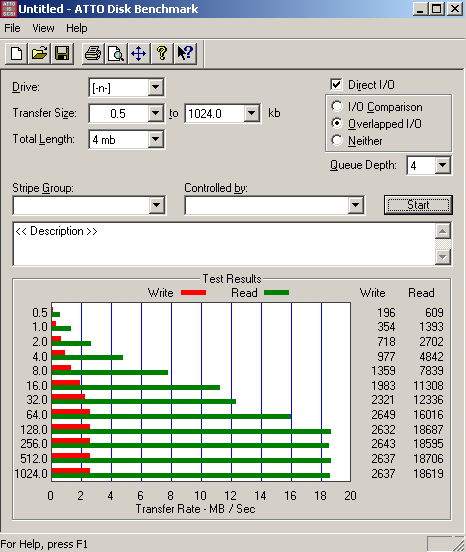Select the I/O Comparison radio button
Viewport: 466px width, 552px height.
coord(337,106)
